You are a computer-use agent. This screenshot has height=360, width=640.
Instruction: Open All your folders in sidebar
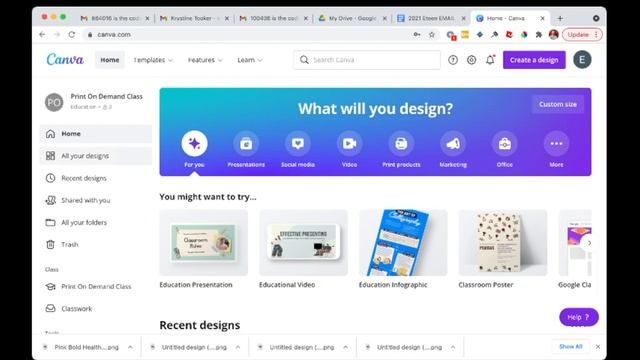pyautogui.click(x=96, y=222)
